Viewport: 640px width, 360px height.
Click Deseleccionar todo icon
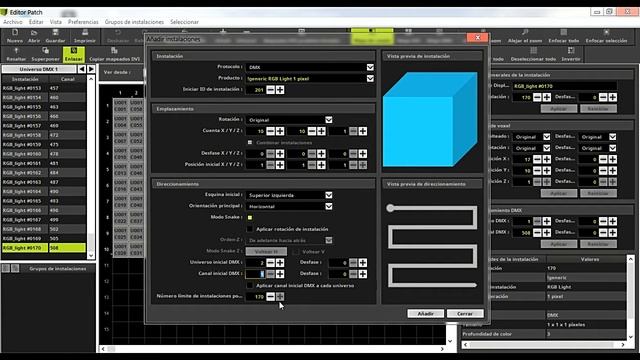pyautogui.click(x=533, y=54)
